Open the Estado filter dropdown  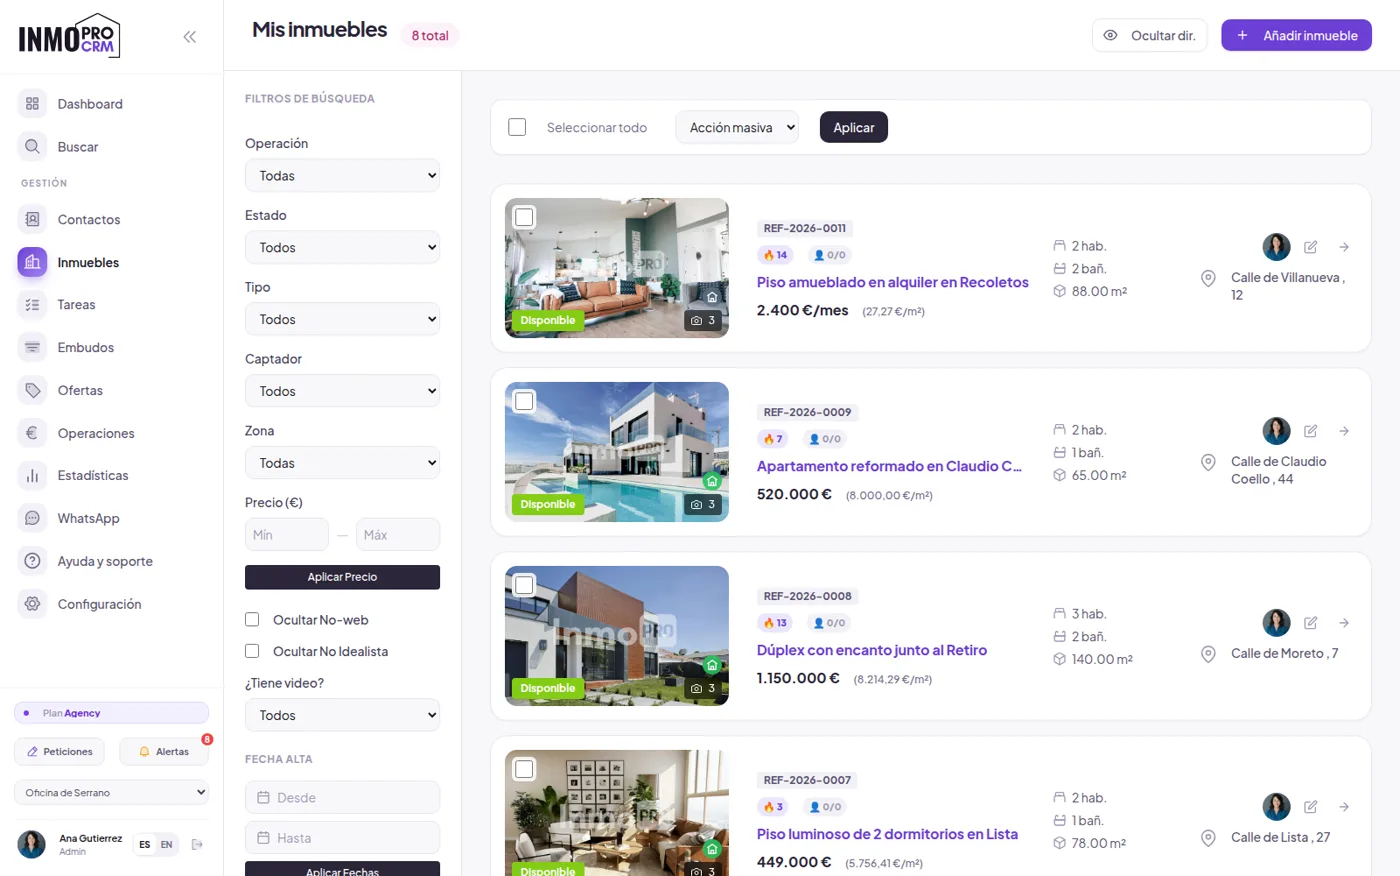click(x=342, y=248)
